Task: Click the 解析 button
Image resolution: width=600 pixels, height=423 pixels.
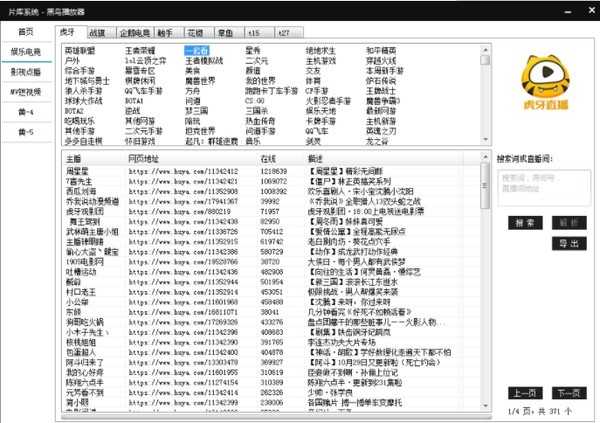Action: 569,223
